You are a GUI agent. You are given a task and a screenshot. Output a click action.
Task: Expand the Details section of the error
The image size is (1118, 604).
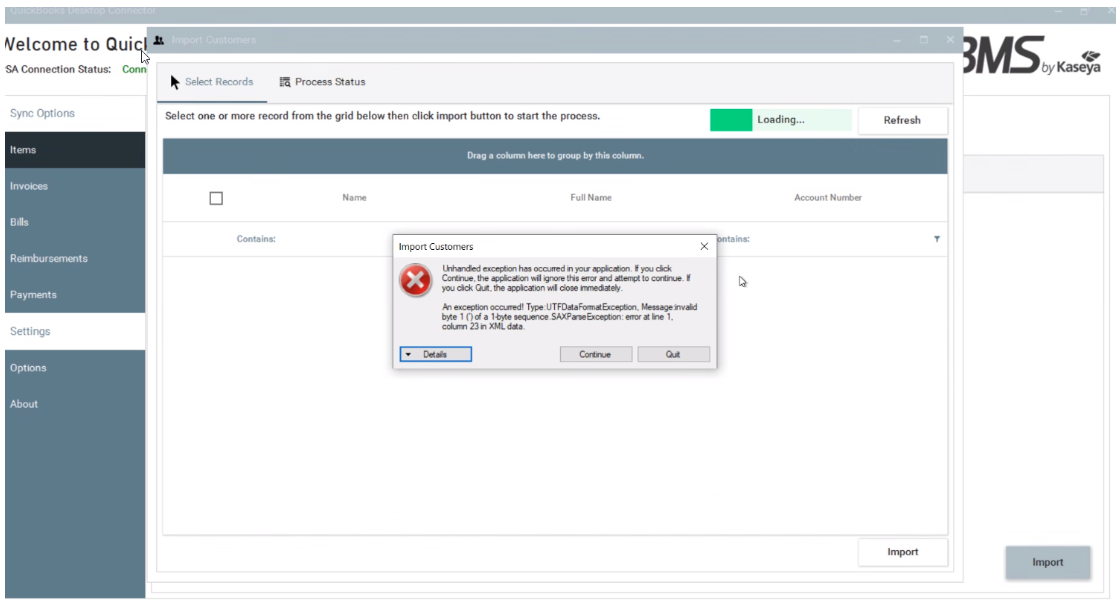coord(436,354)
